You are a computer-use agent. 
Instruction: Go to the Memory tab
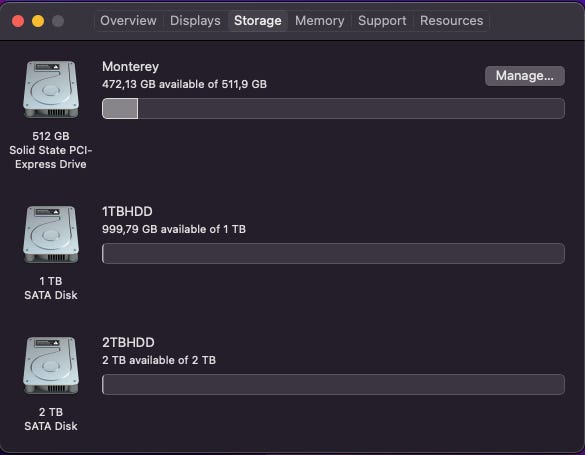[x=320, y=21]
